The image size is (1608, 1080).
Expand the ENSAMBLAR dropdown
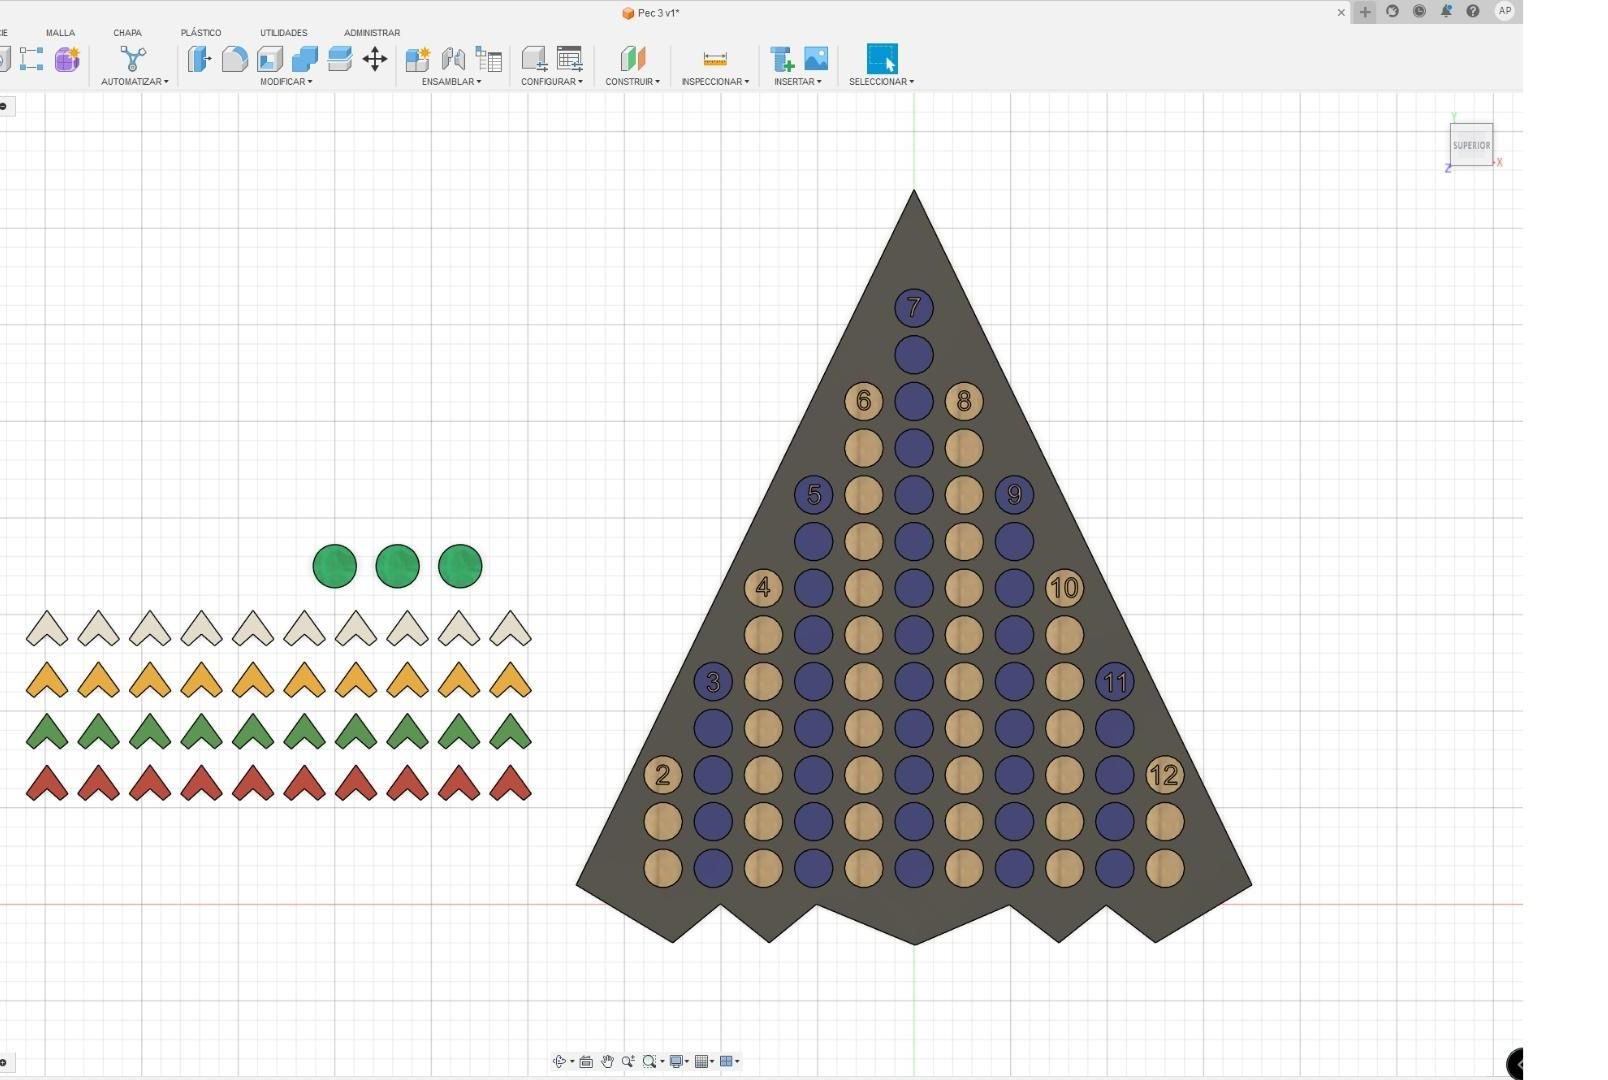[451, 82]
